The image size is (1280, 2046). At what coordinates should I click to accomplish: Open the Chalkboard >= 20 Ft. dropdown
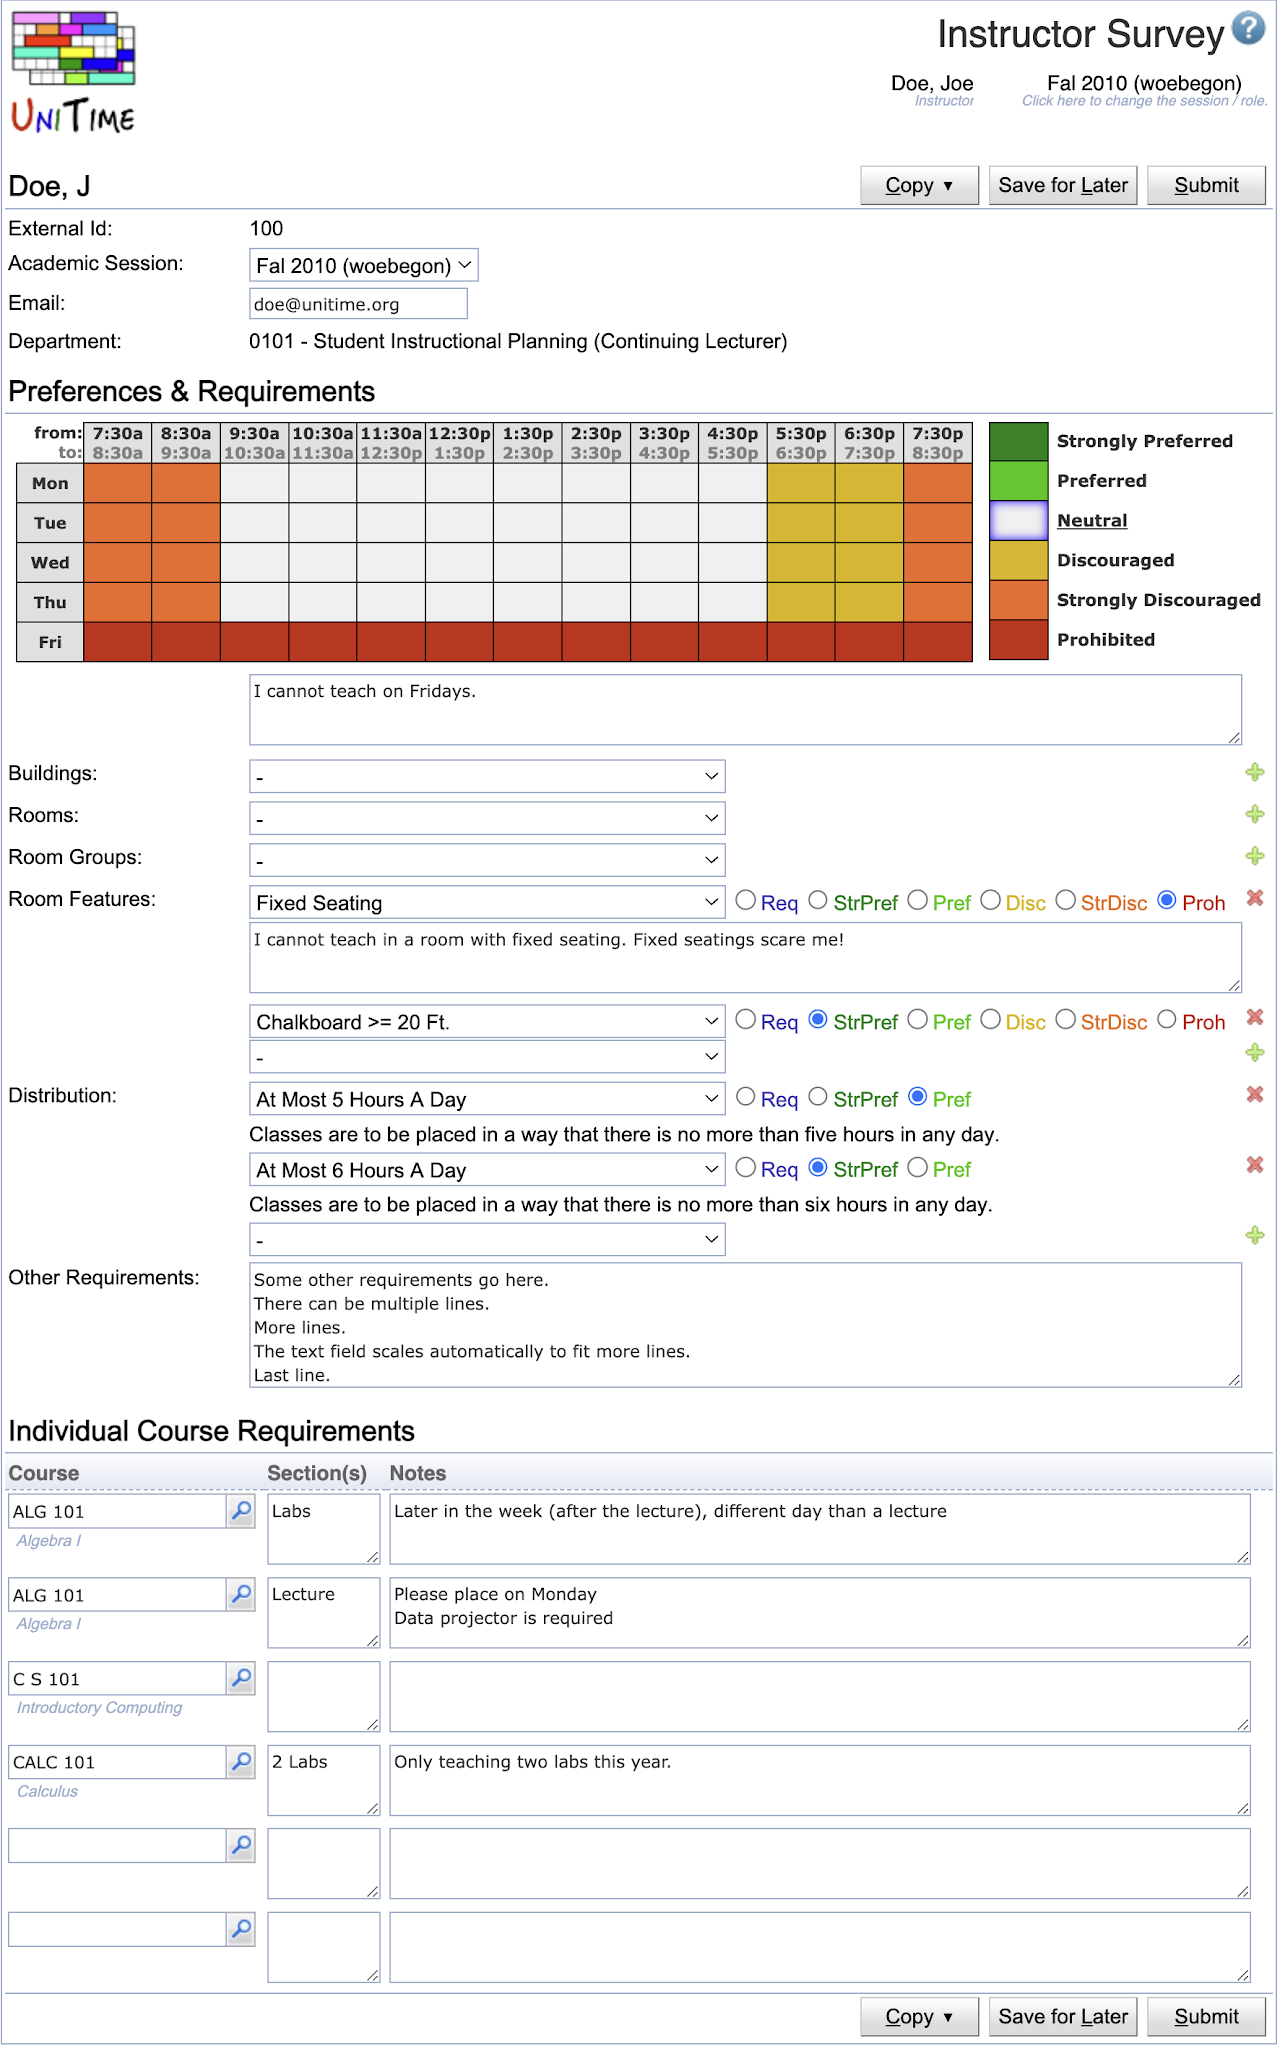click(x=487, y=1021)
